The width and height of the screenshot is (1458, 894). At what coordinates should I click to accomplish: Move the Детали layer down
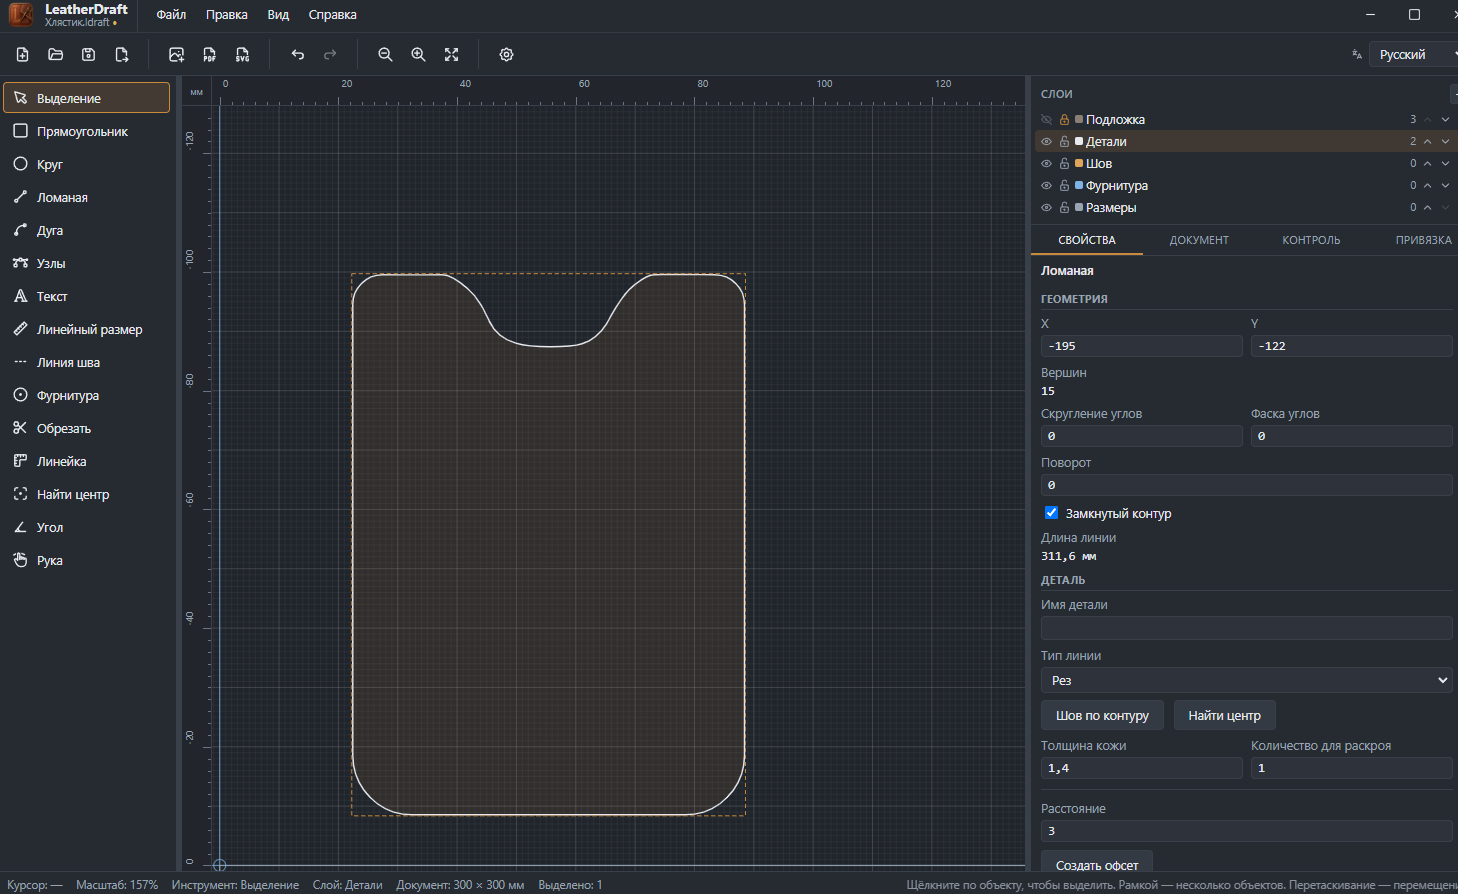pos(1445,141)
